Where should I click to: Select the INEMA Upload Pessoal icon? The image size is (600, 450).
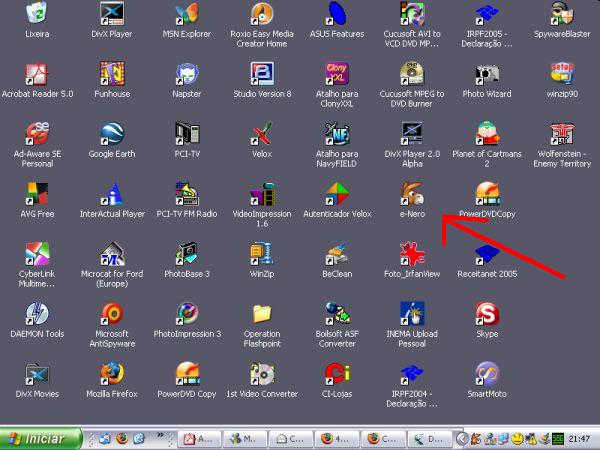pos(412,313)
